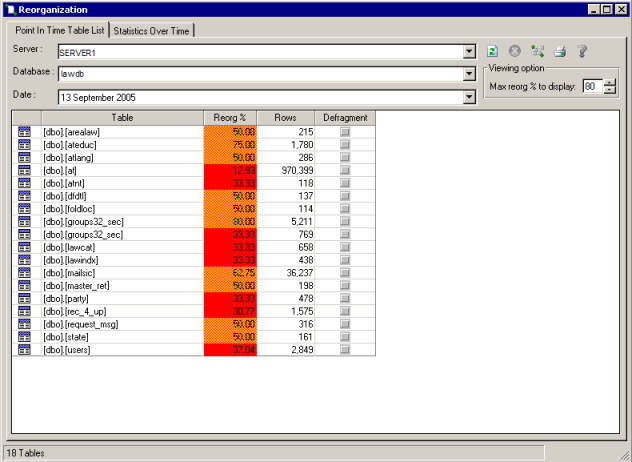This screenshot has height=462, width=632.
Task: Minimize the Reorganization window
Action: 594,9
